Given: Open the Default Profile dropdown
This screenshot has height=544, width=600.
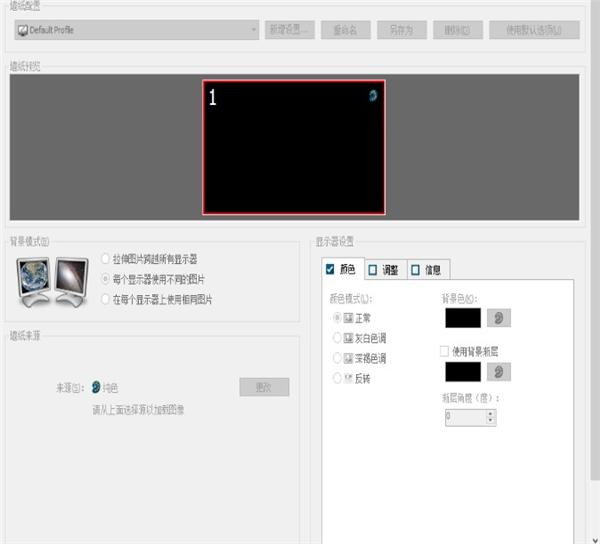Looking at the screenshot, I should click(x=137, y=30).
